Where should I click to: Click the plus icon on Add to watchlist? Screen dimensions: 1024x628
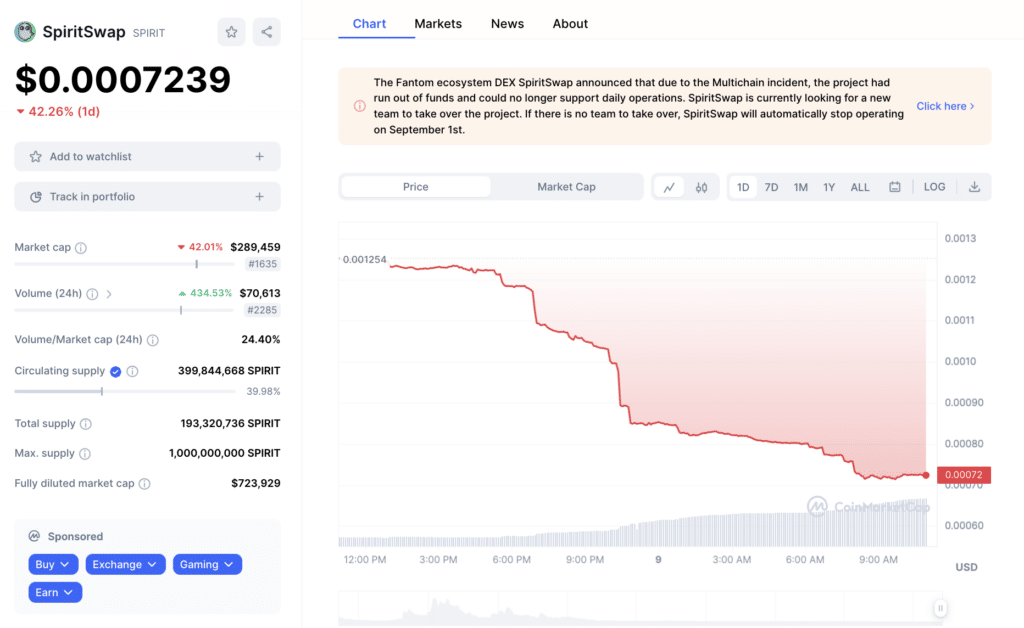pyautogui.click(x=259, y=157)
